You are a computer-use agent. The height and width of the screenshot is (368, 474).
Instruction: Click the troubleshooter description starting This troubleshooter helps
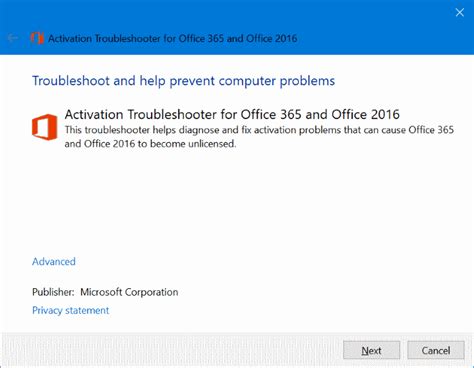[x=259, y=137]
